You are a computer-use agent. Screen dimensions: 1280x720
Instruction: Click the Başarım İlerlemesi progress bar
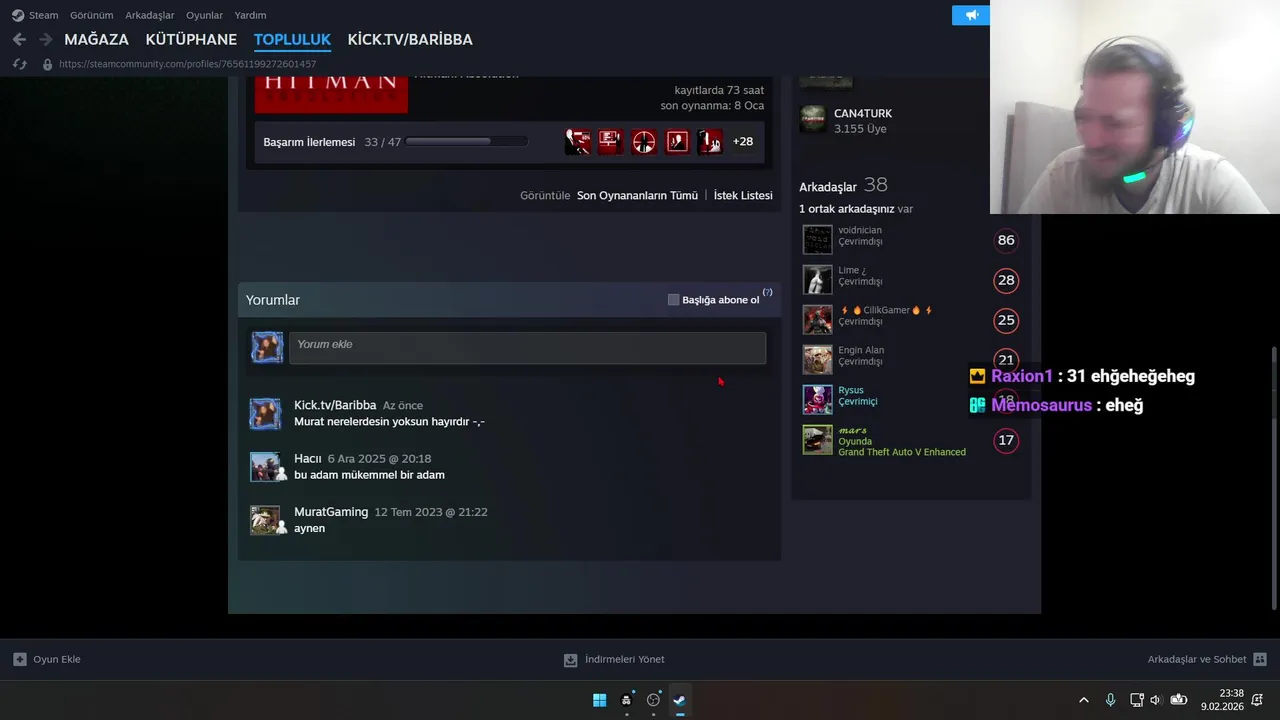coord(467,142)
